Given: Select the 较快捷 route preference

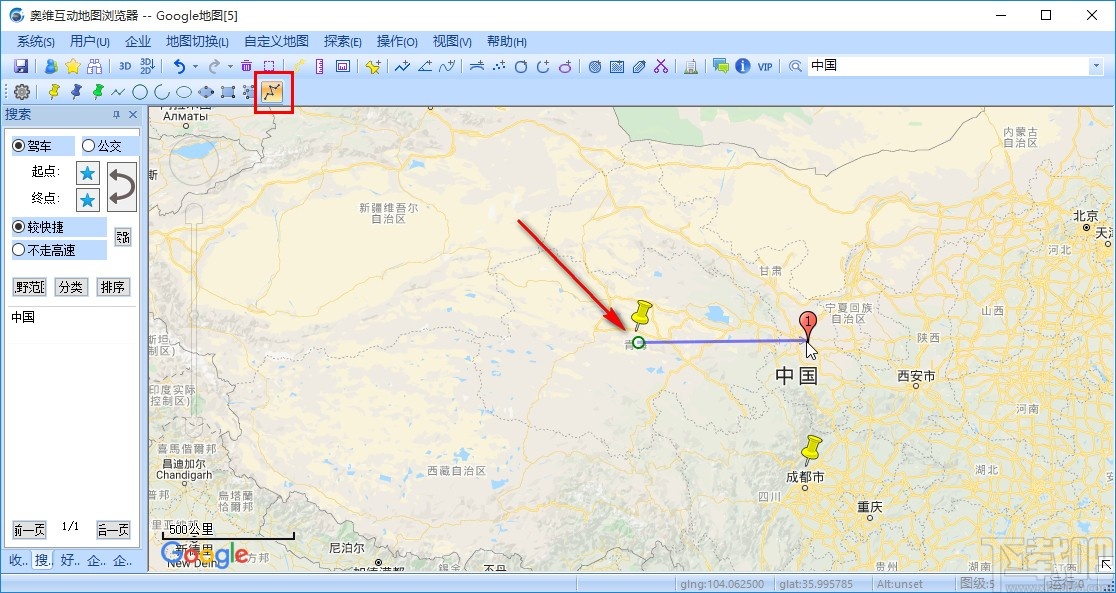Looking at the screenshot, I should (20, 227).
